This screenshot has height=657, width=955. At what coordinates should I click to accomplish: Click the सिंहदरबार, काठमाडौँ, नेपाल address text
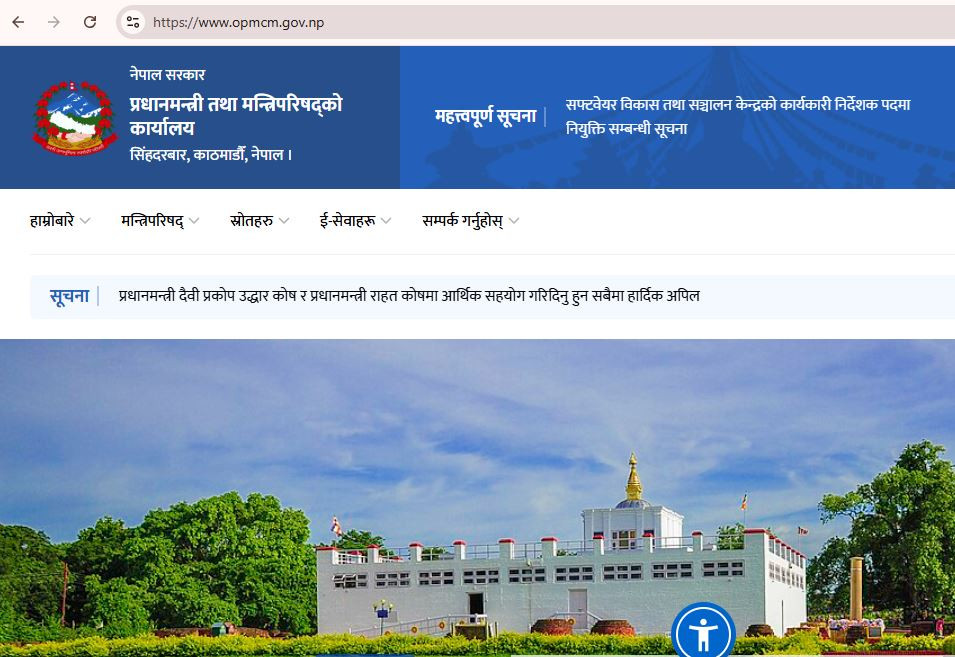[211, 155]
